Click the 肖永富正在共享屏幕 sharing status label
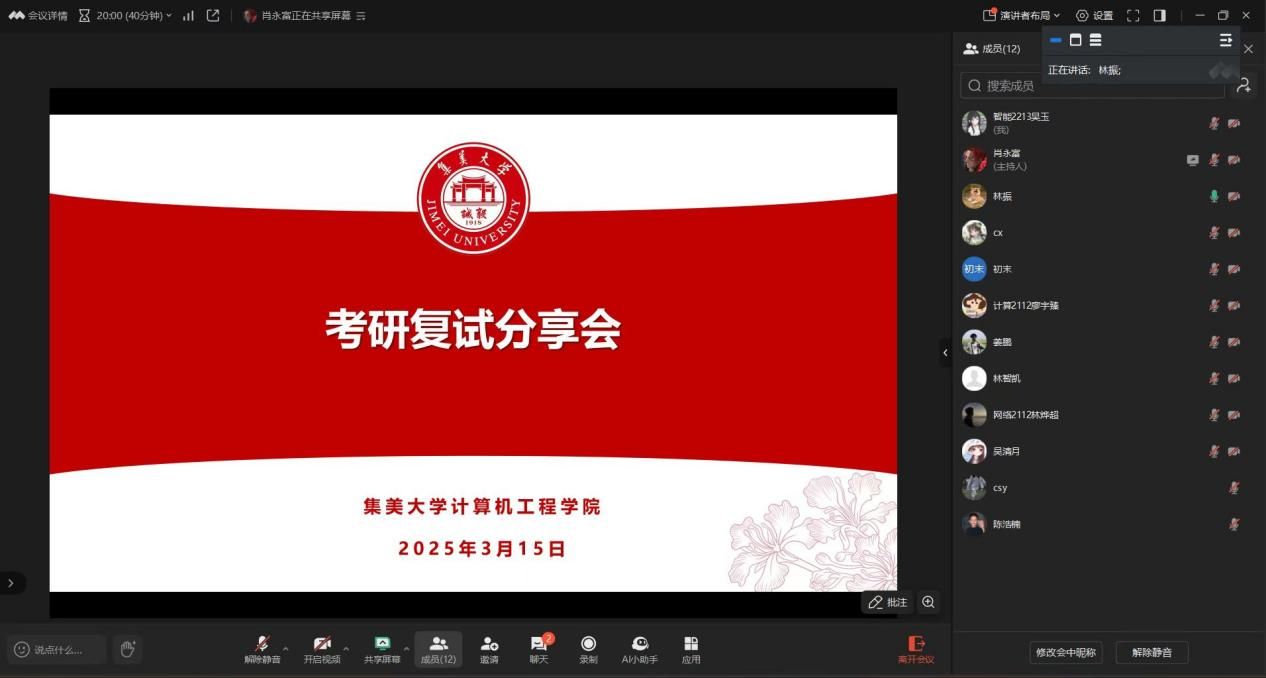Screen dimensions: 1266x678 coord(306,16)
